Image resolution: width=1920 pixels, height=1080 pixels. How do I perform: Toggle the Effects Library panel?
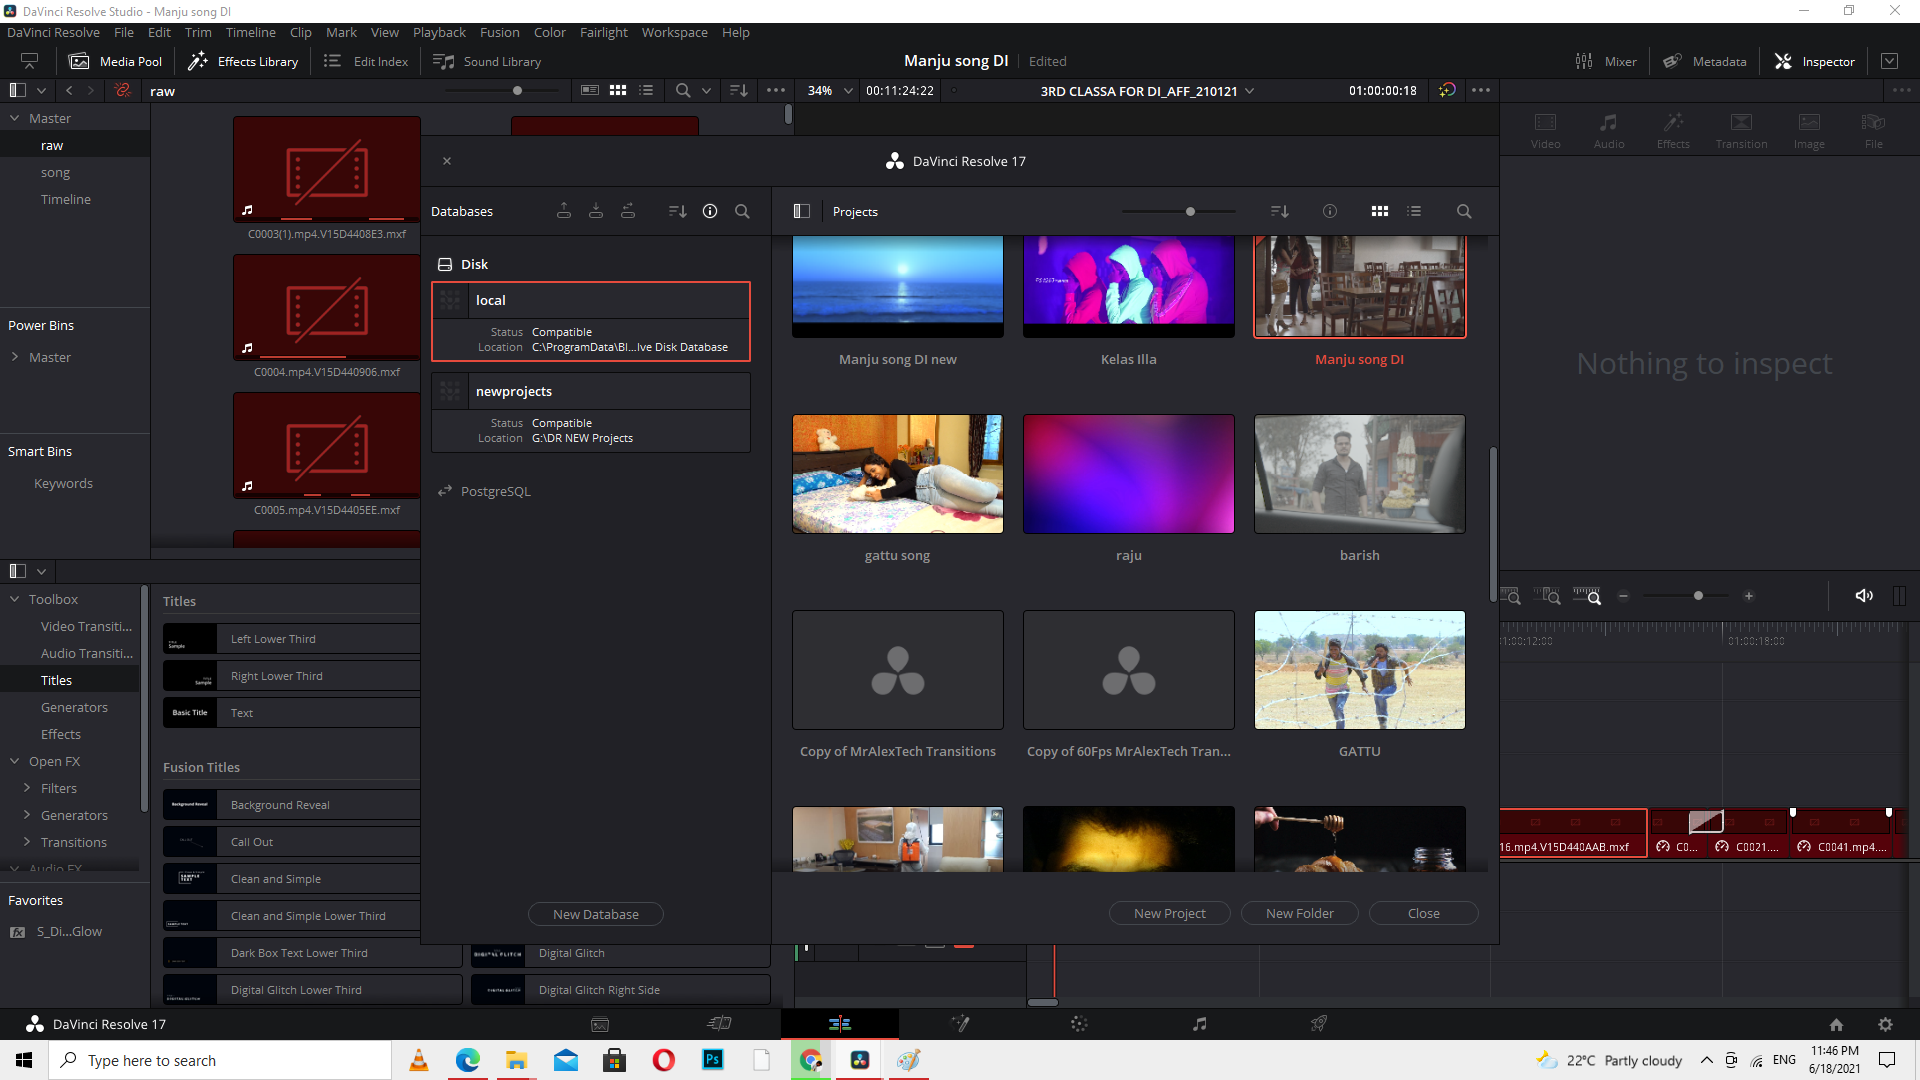click(x=243, y=61)
